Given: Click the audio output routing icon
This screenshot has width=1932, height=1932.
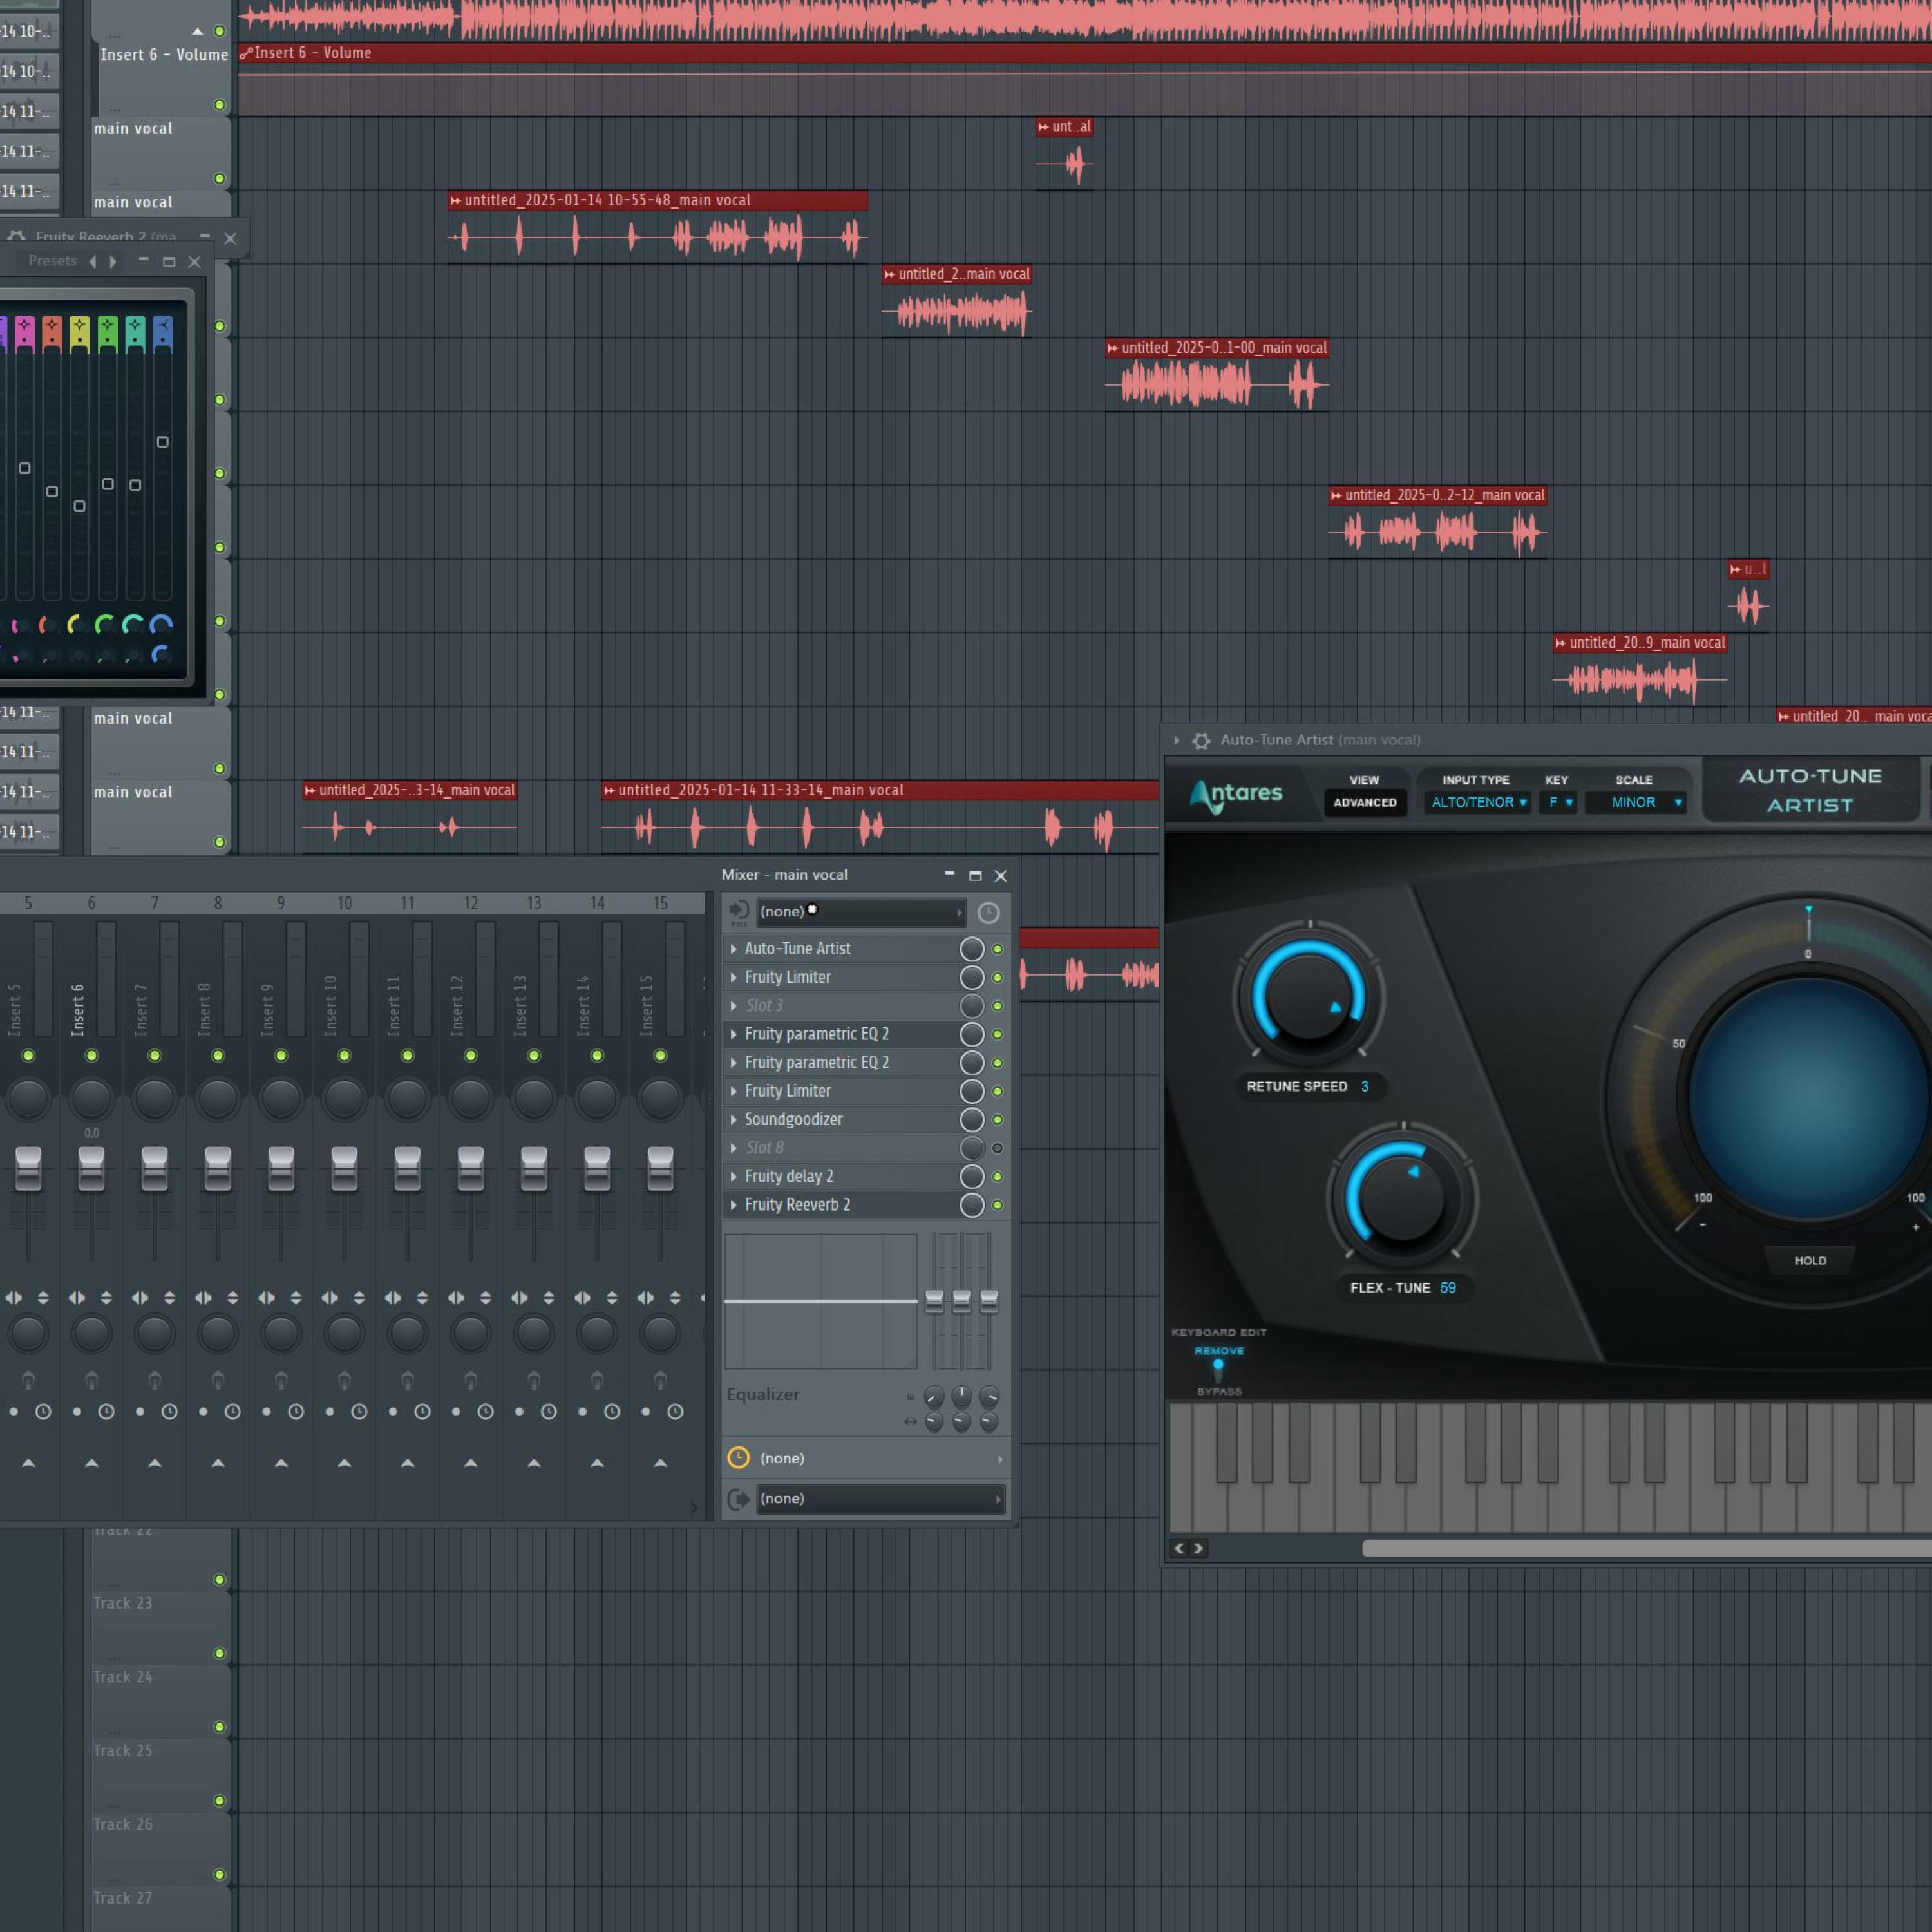Looking at the screenshot, I should pyautogui.click(x=739, y=1498).
